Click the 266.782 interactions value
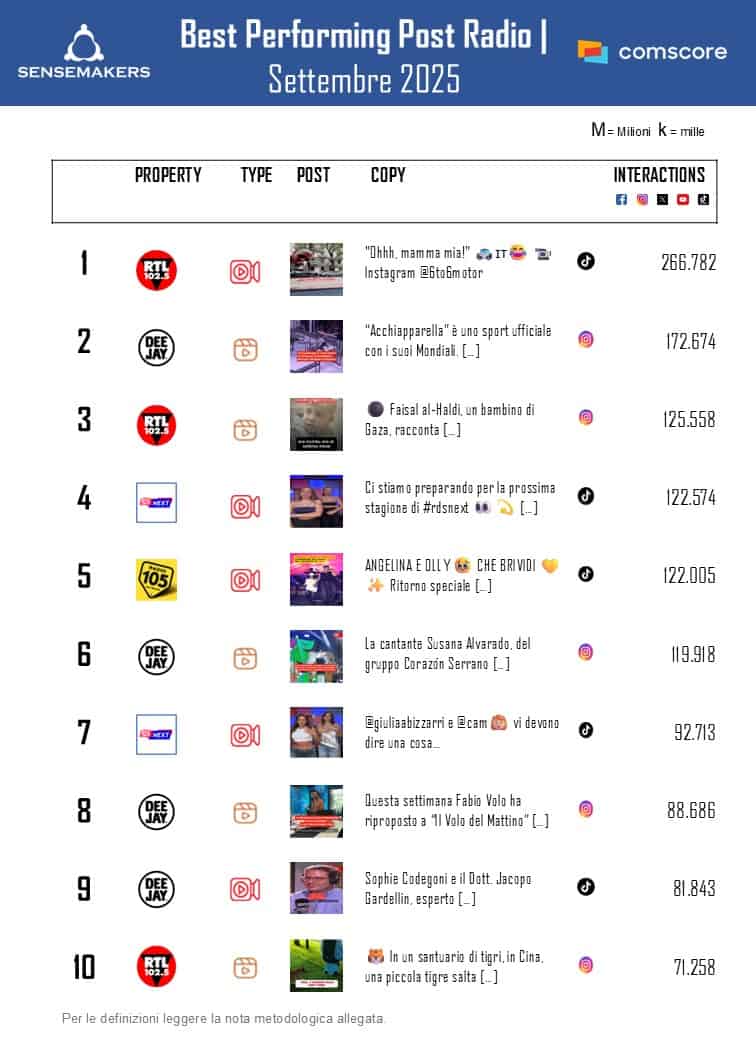The width and height of the screenshot is (756, 1058). click(688, 263)
